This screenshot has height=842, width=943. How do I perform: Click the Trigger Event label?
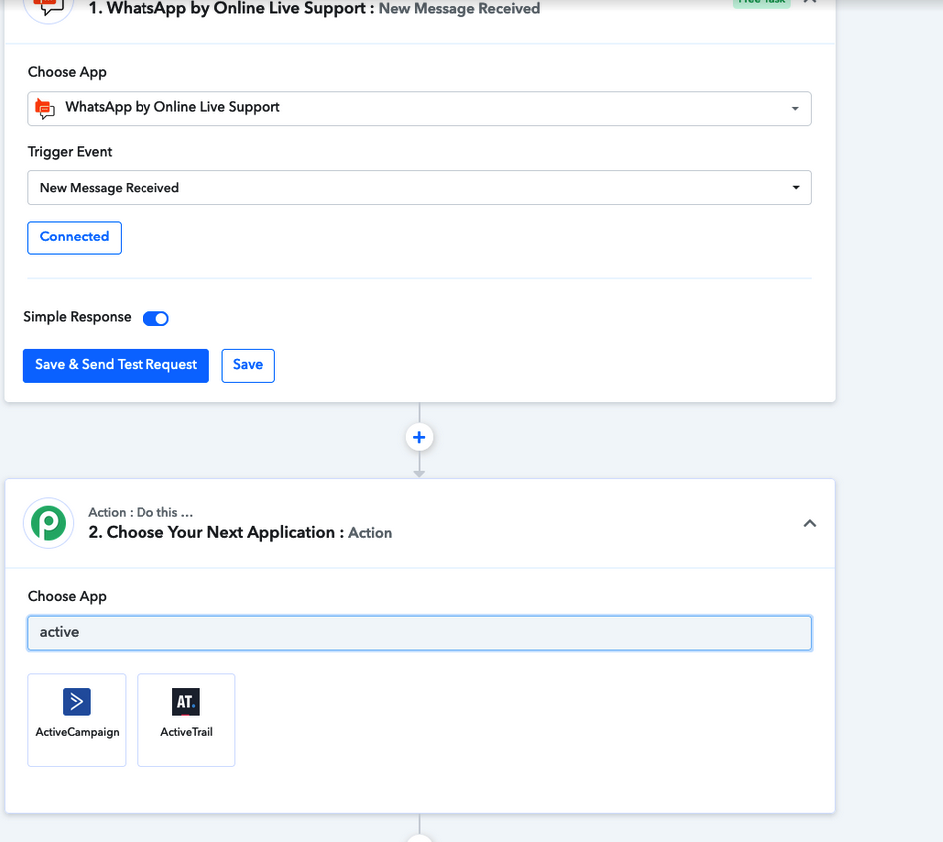point(70,152)
